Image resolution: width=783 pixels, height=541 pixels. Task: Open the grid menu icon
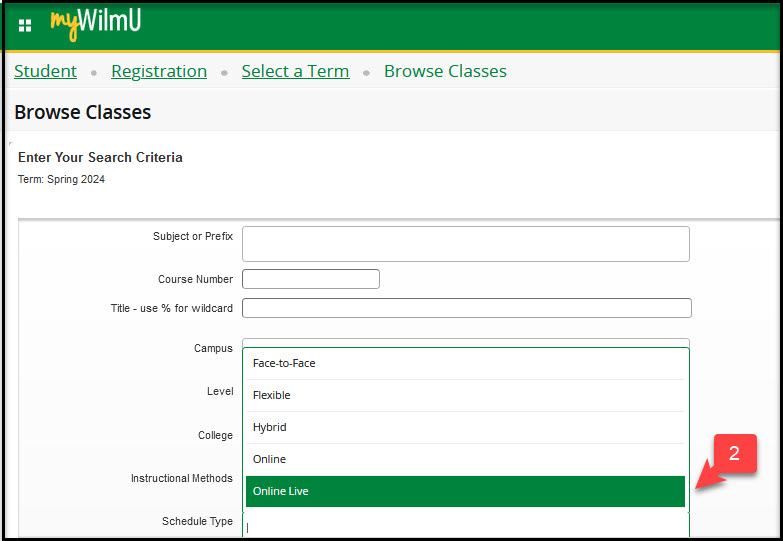25,25
